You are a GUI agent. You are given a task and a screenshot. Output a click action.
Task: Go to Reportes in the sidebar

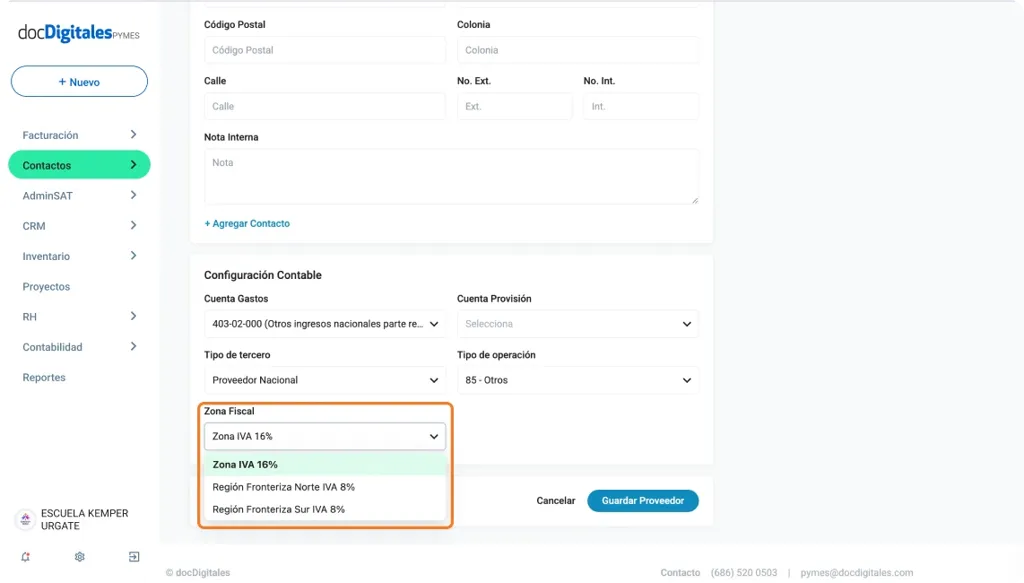(44, 378)
